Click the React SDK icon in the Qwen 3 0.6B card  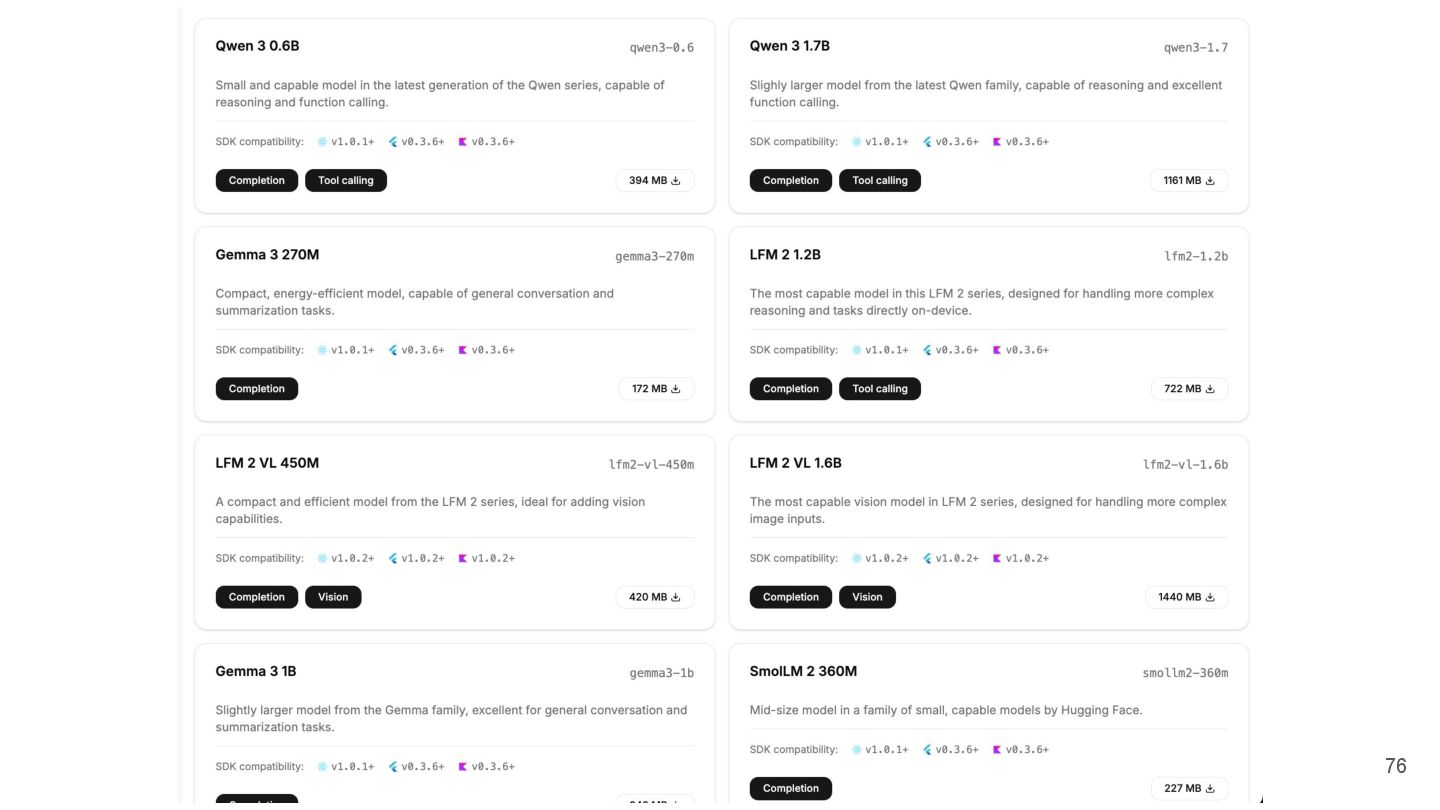pos(322,142)
